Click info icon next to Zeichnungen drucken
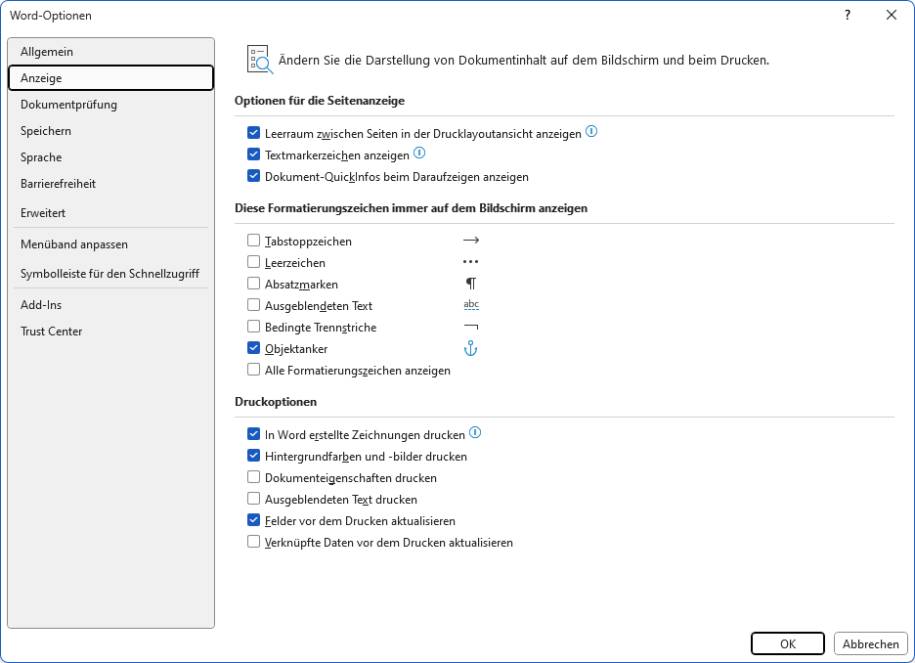This screenshot has height=663, width=915. (x=475, y=432)
